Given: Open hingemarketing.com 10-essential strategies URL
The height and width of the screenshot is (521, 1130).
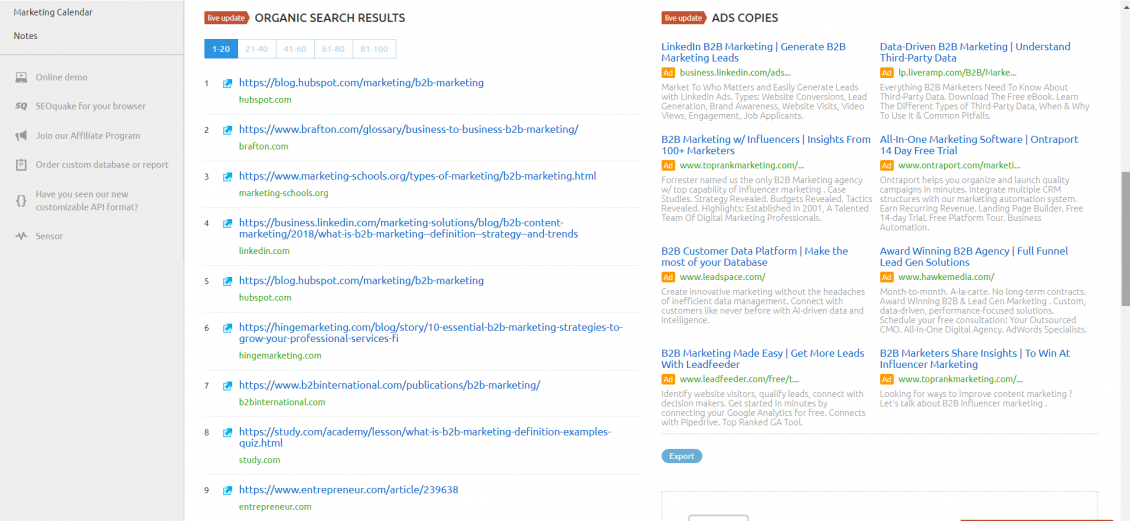Looking at the screenshot, I should pos(430,333).
